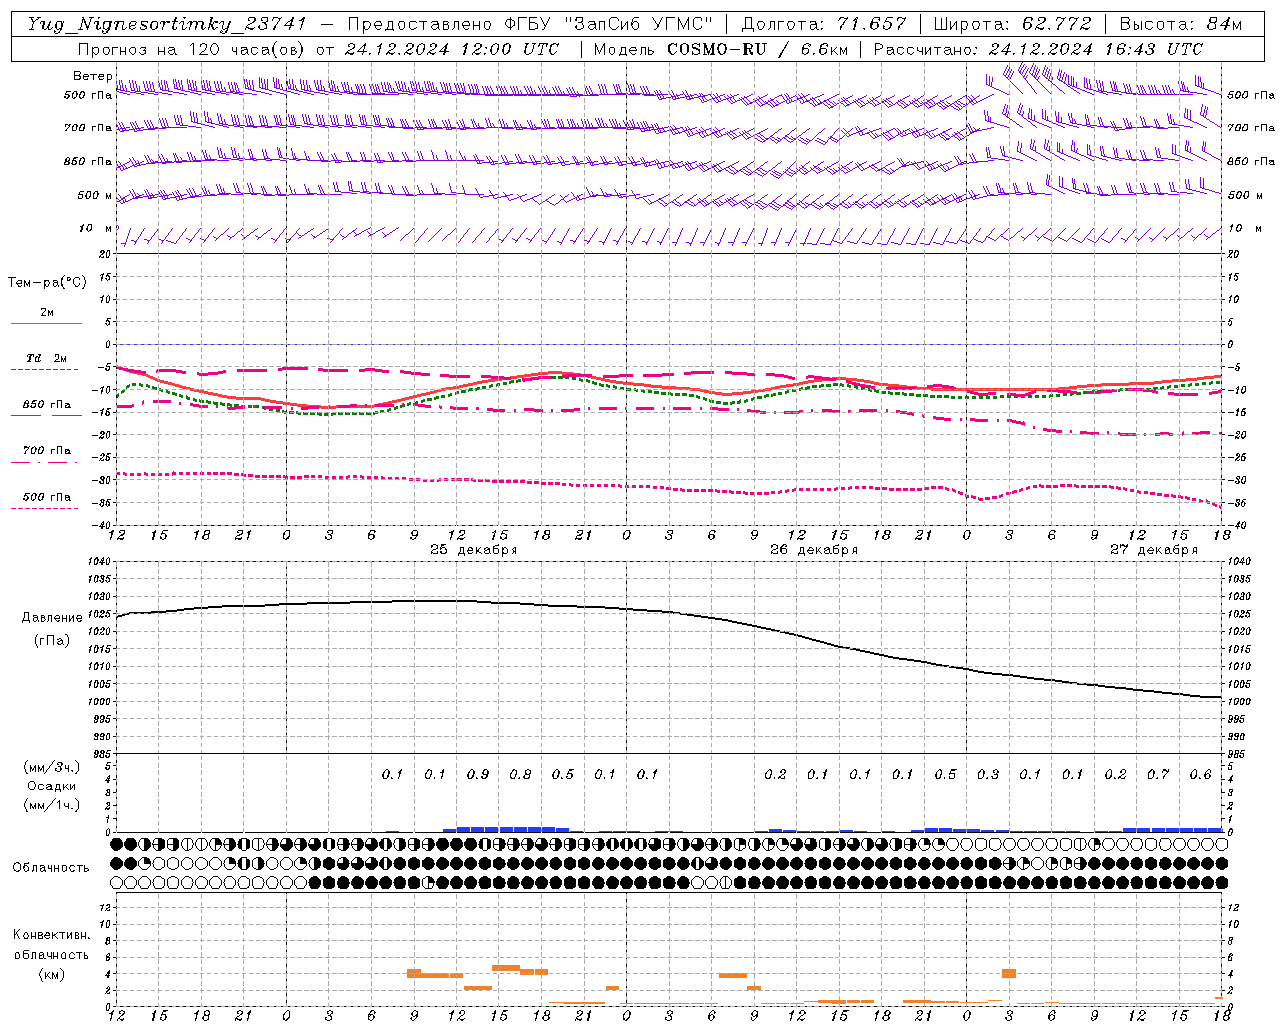Click the Ветер panel label
Image resolution: width=1280 pixels, height=1024 pixels.
click(92, 76)
